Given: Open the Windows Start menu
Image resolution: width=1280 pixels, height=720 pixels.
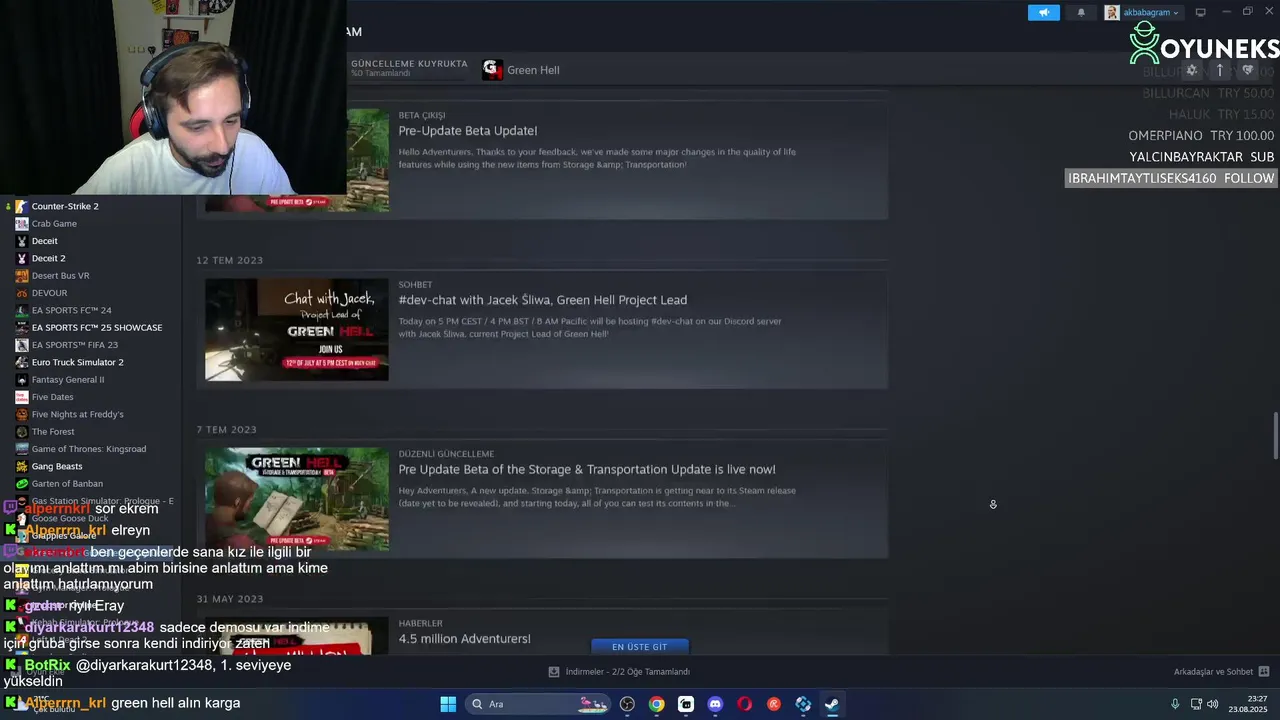Looking at the screenshot, I should coord(448,704).
